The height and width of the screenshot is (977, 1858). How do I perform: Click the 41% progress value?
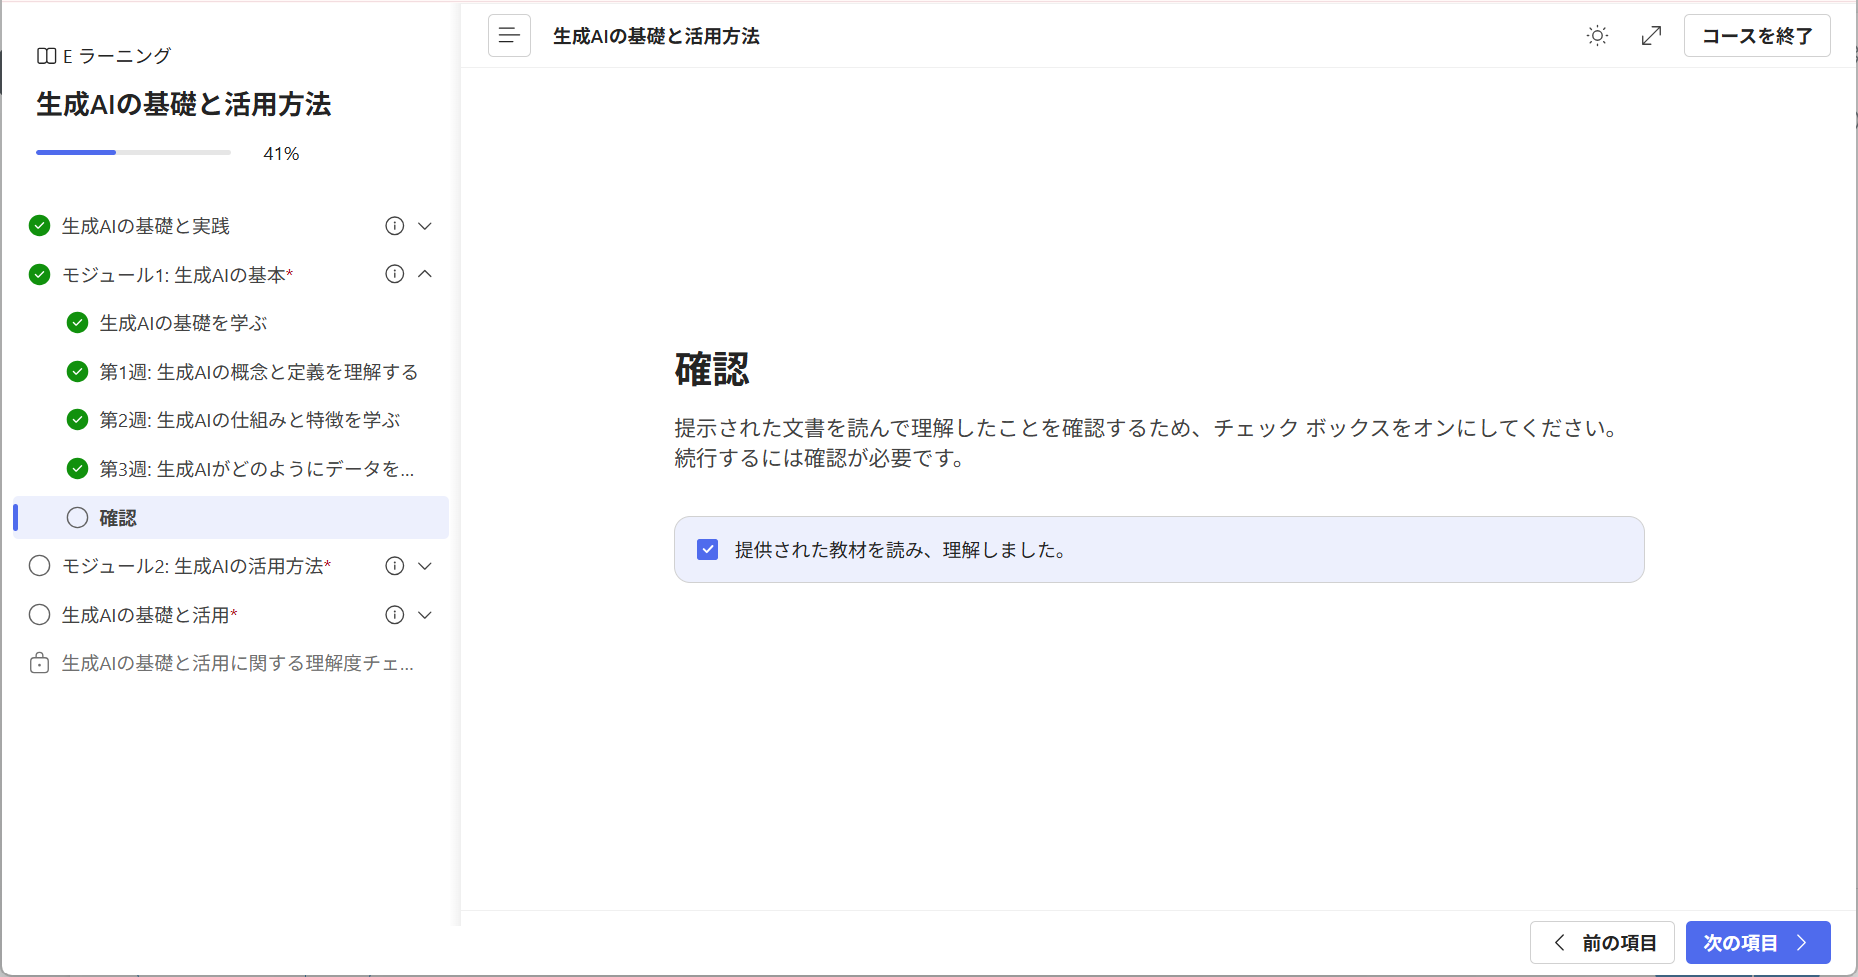coord(281,153)
